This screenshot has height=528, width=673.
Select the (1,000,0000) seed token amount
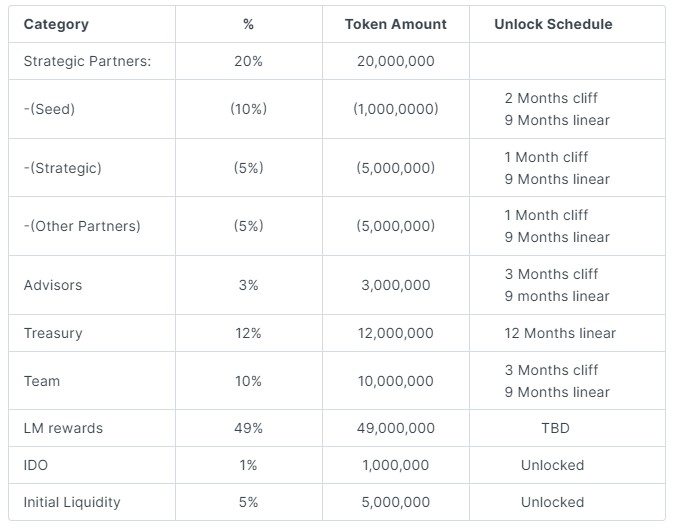(x=395, y=109)
